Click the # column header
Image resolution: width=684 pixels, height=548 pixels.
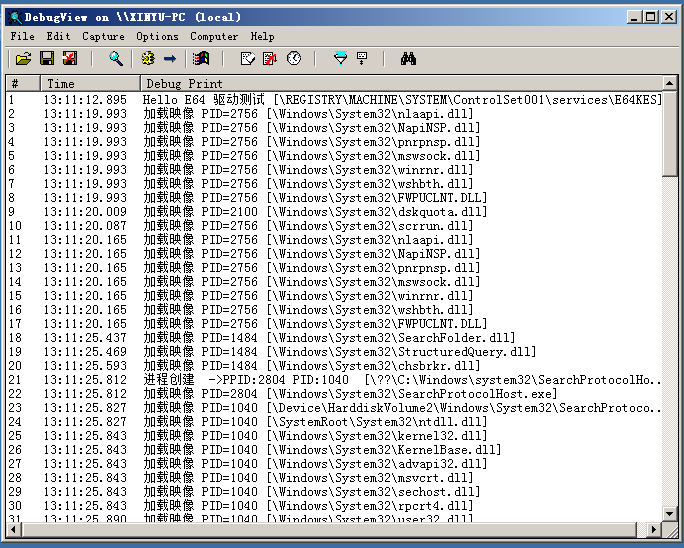(x=23, y=83)
